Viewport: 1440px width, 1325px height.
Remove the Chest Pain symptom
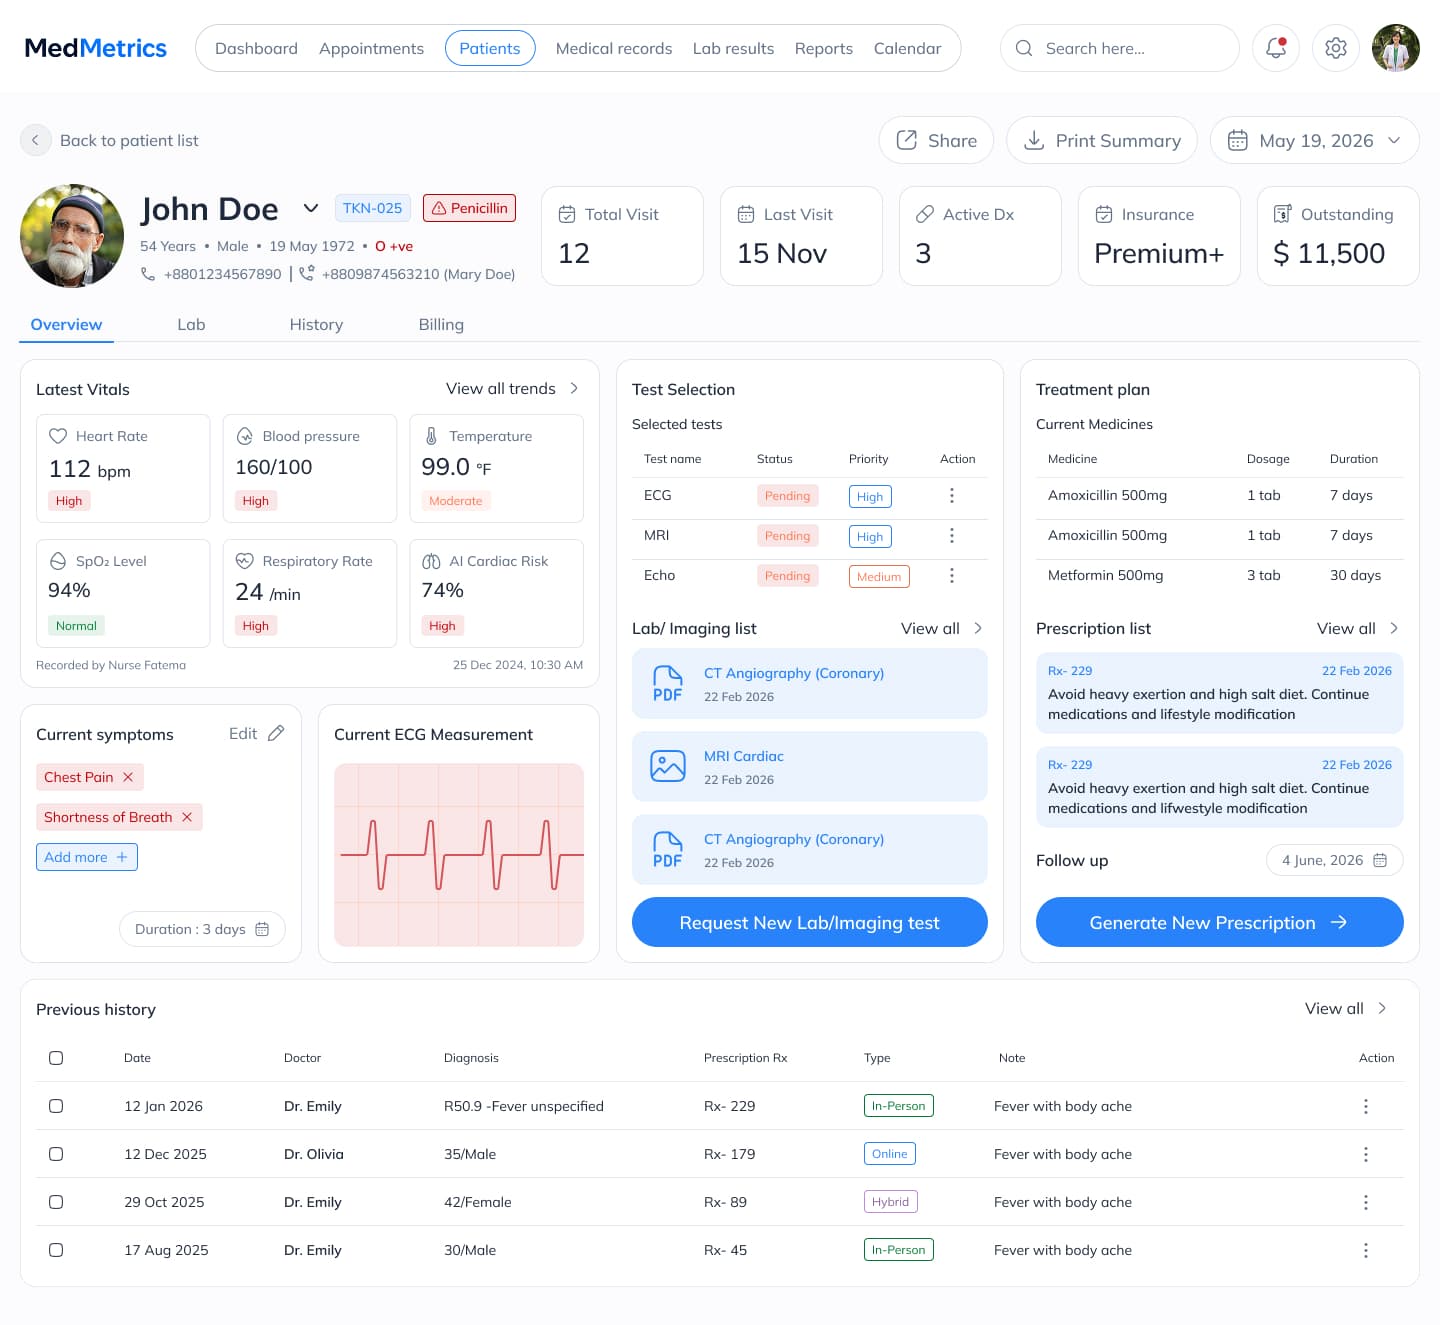pyautogui.click(x=128, y=777)
